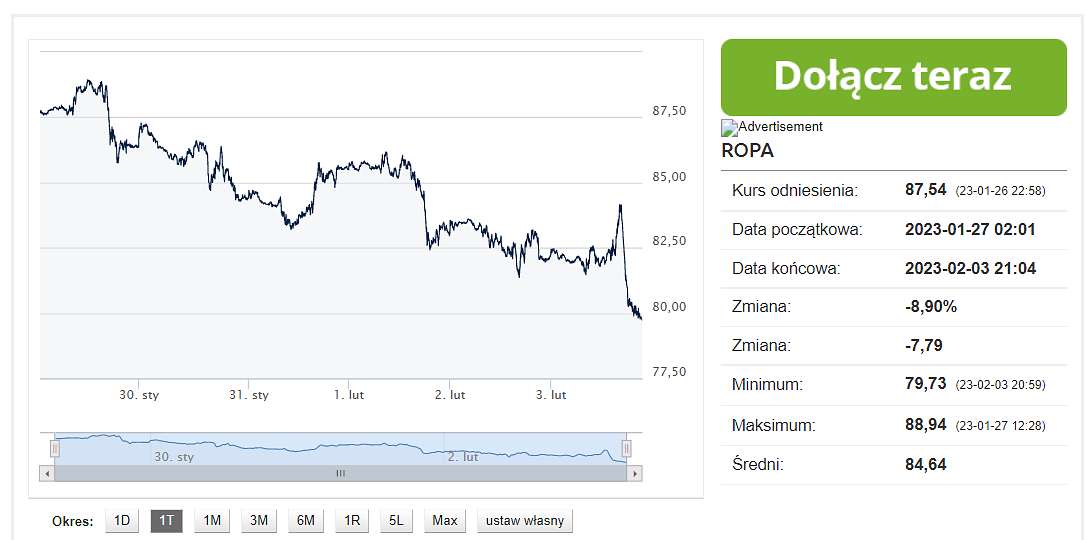1087x540 pixels.
Task: Click the right navigator range handle
Action: [x=627, y=449]
